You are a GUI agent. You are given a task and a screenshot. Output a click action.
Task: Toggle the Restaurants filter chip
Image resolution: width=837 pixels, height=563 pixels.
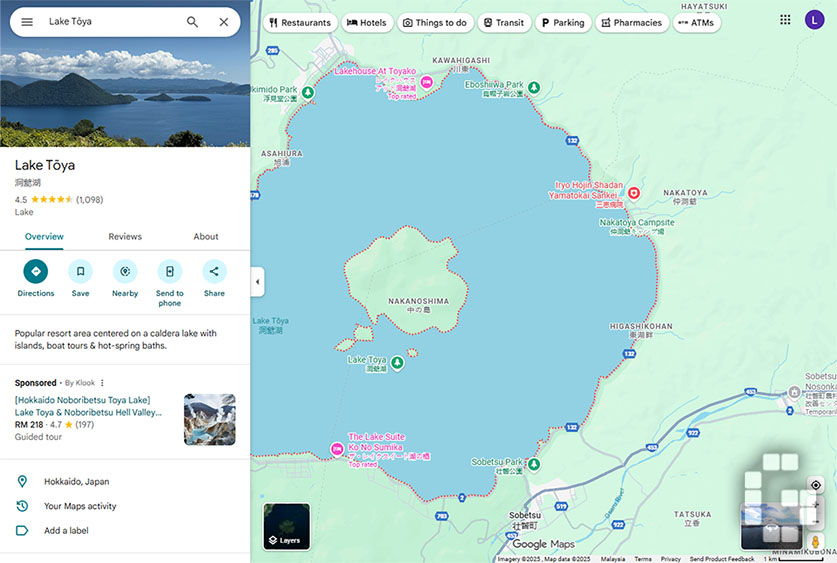tap(300, 23)
